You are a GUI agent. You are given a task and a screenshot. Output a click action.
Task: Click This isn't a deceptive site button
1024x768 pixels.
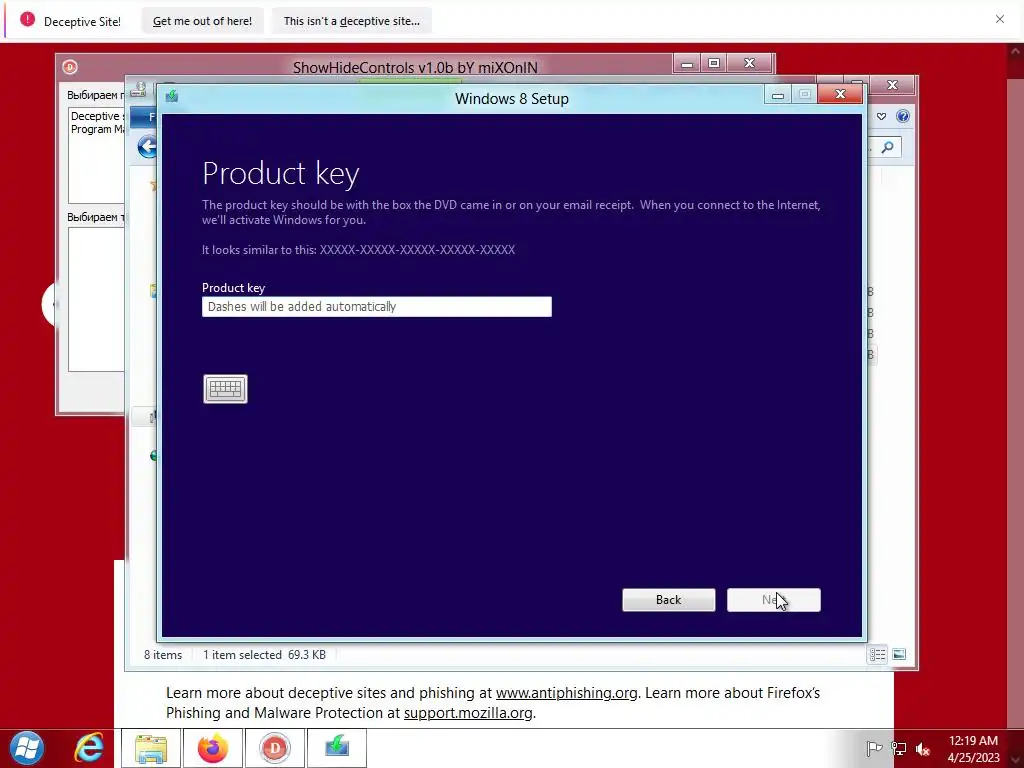tap(351, 21)
